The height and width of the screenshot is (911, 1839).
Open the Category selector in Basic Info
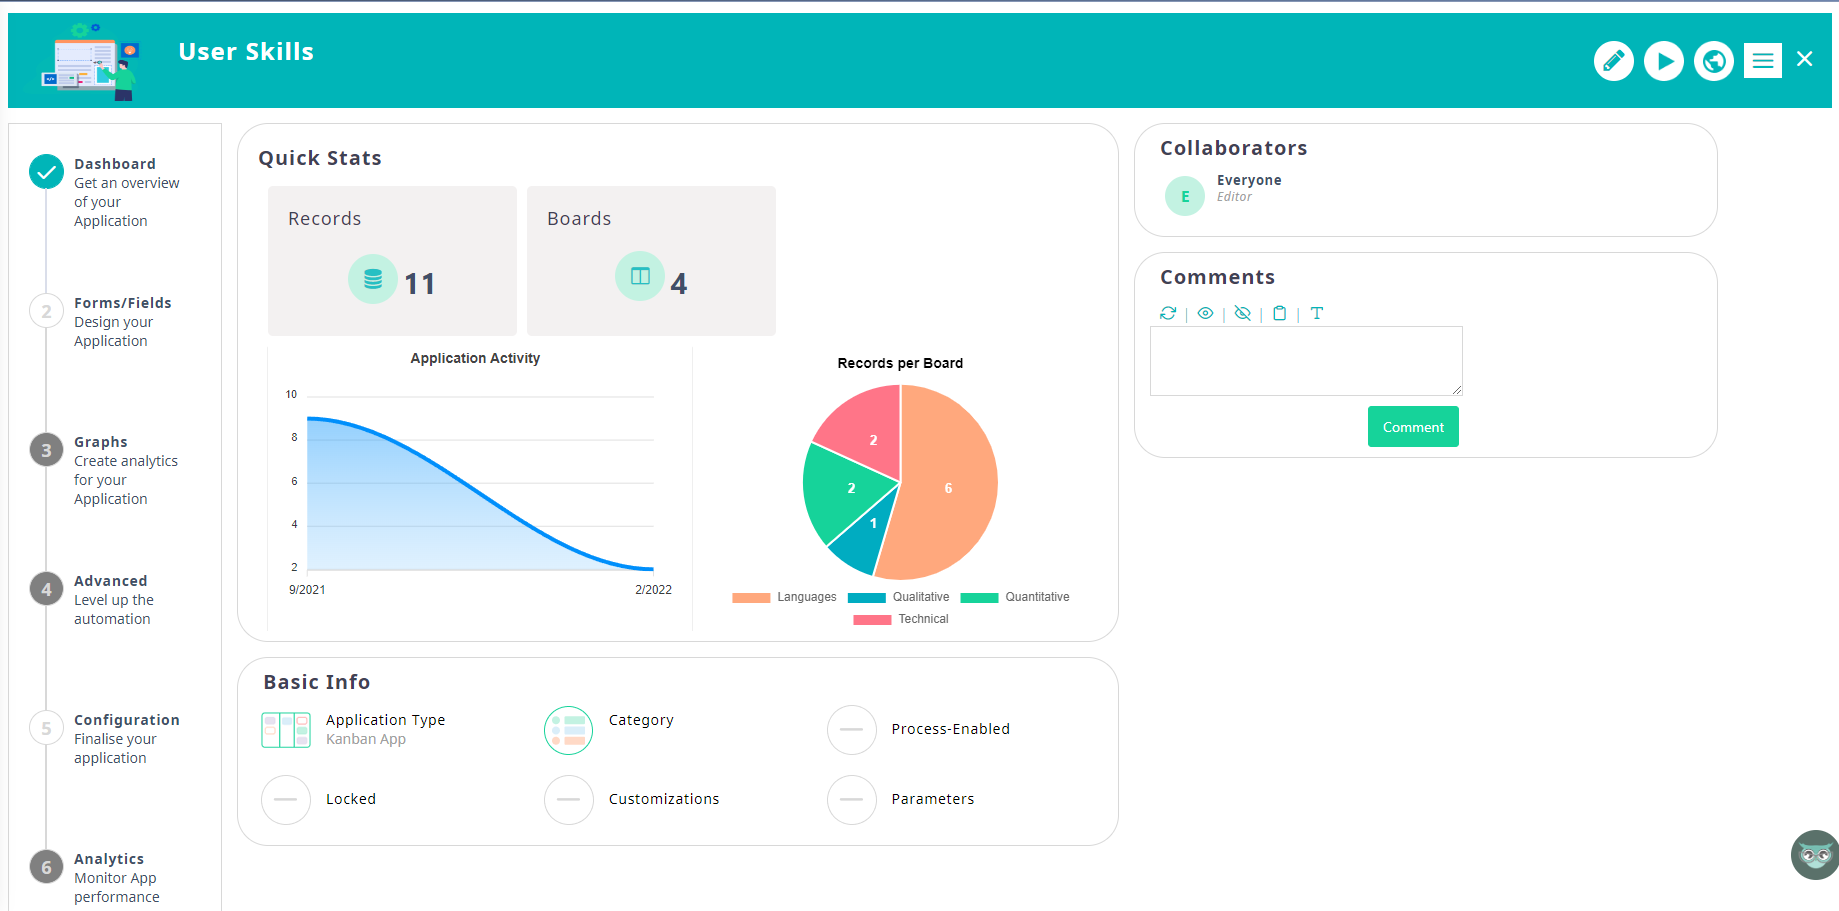[568, 729]
